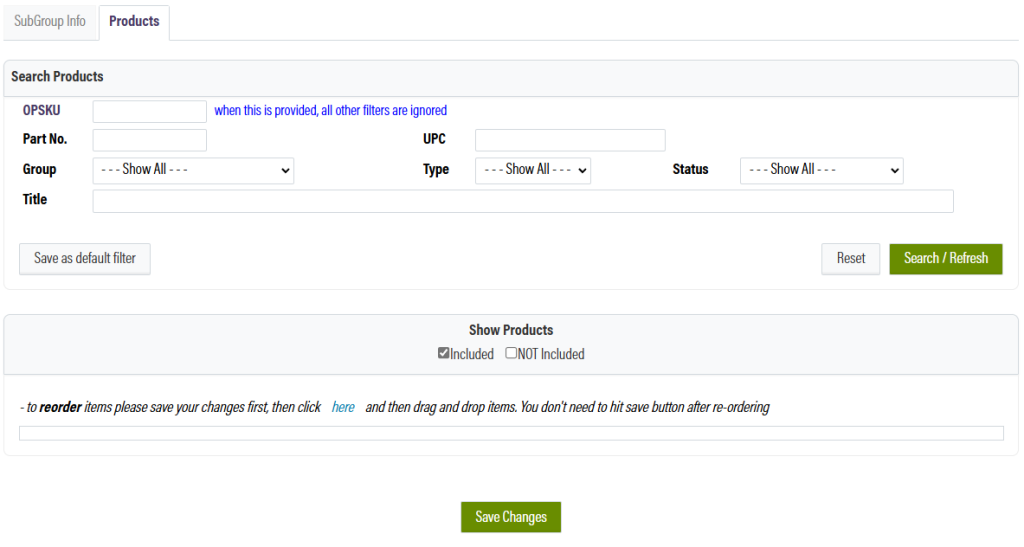
Task: Switch to the SubGroup Info tab
Action: pos(50,21)
